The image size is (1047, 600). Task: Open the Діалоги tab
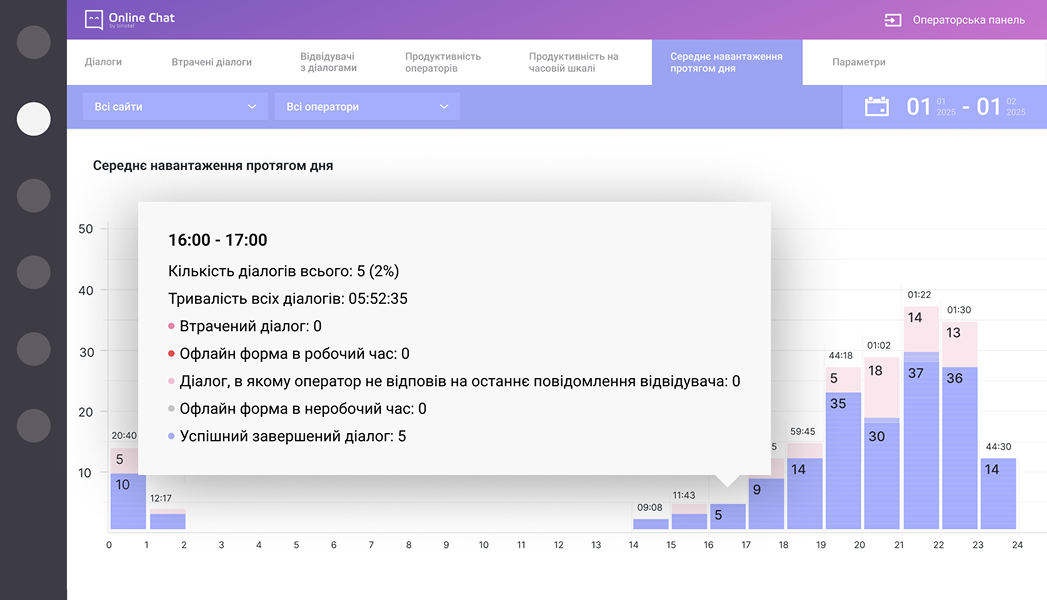coord(103,62)
